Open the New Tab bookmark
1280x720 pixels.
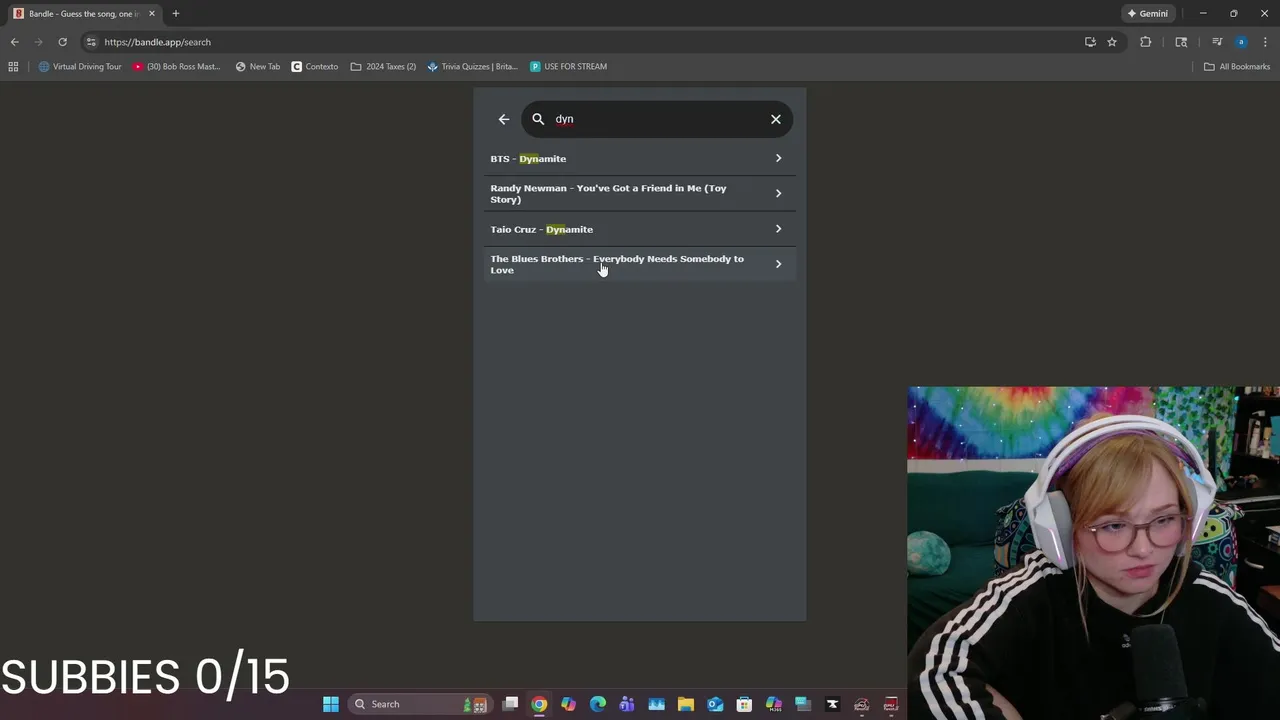click(258, 67)
